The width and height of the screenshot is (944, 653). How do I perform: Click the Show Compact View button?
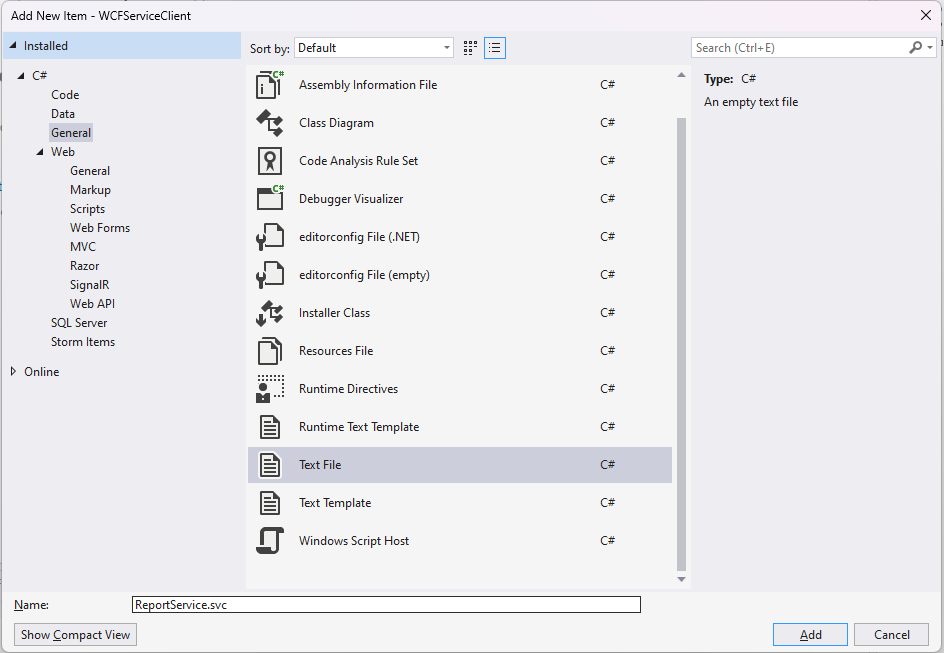pyautogui.click(x=76, y=635)
